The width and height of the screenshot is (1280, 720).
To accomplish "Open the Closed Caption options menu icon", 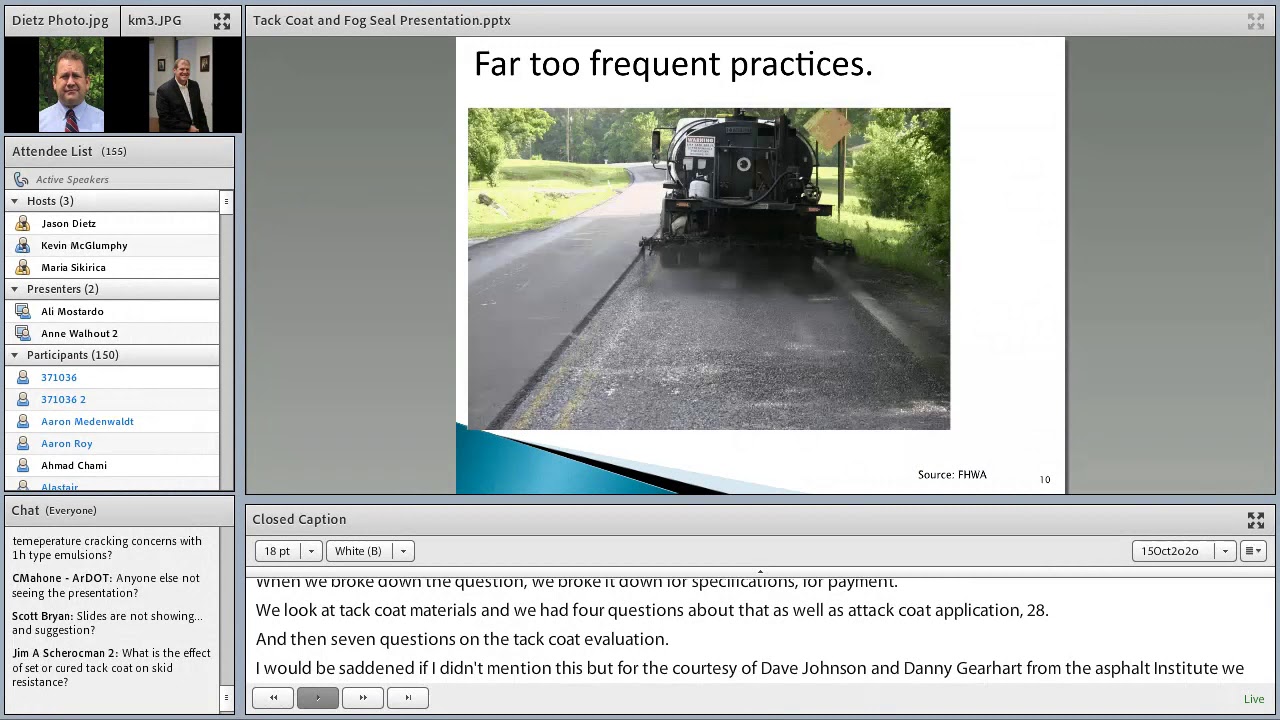I will 1253,551.
